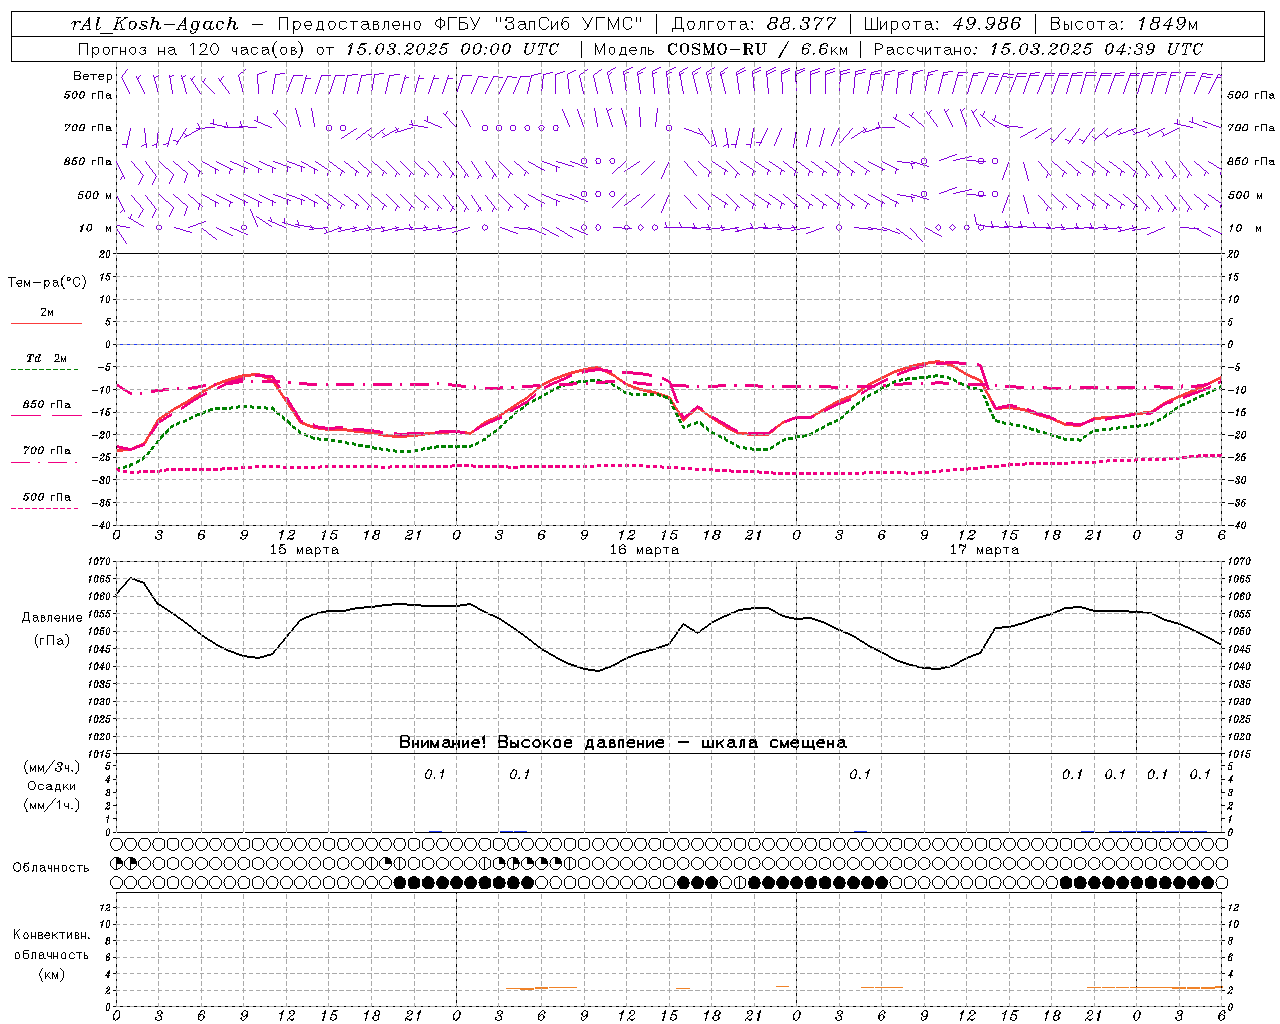Click the 15 марта date label
The image size is (1280, 1024).
pos(305,550)
